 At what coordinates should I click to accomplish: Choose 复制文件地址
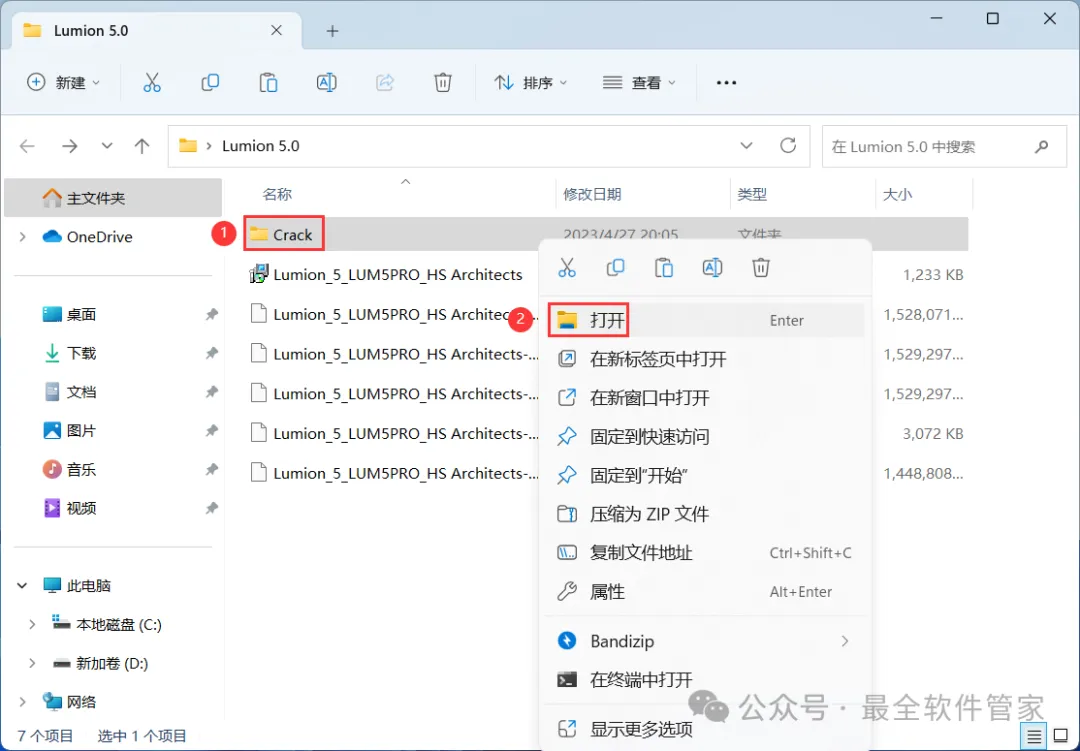click(705, 553)
